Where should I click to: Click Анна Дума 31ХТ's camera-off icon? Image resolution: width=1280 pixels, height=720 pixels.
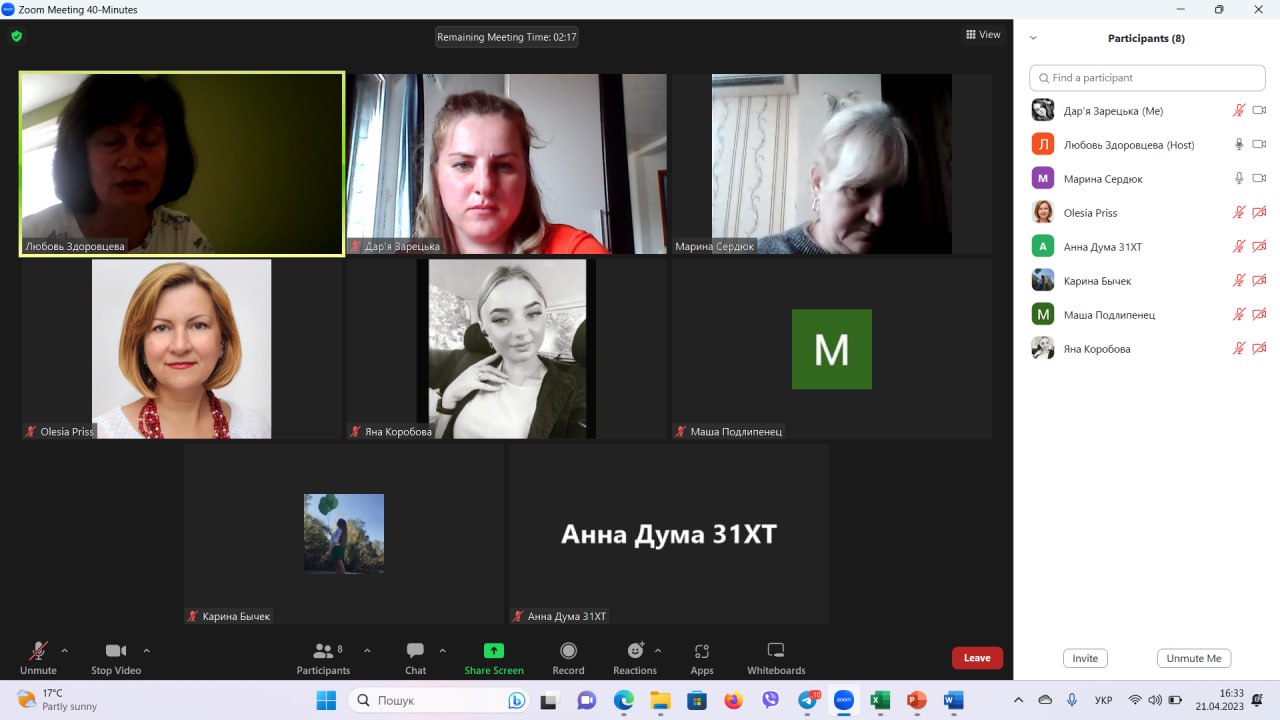tap(1259, 247)
